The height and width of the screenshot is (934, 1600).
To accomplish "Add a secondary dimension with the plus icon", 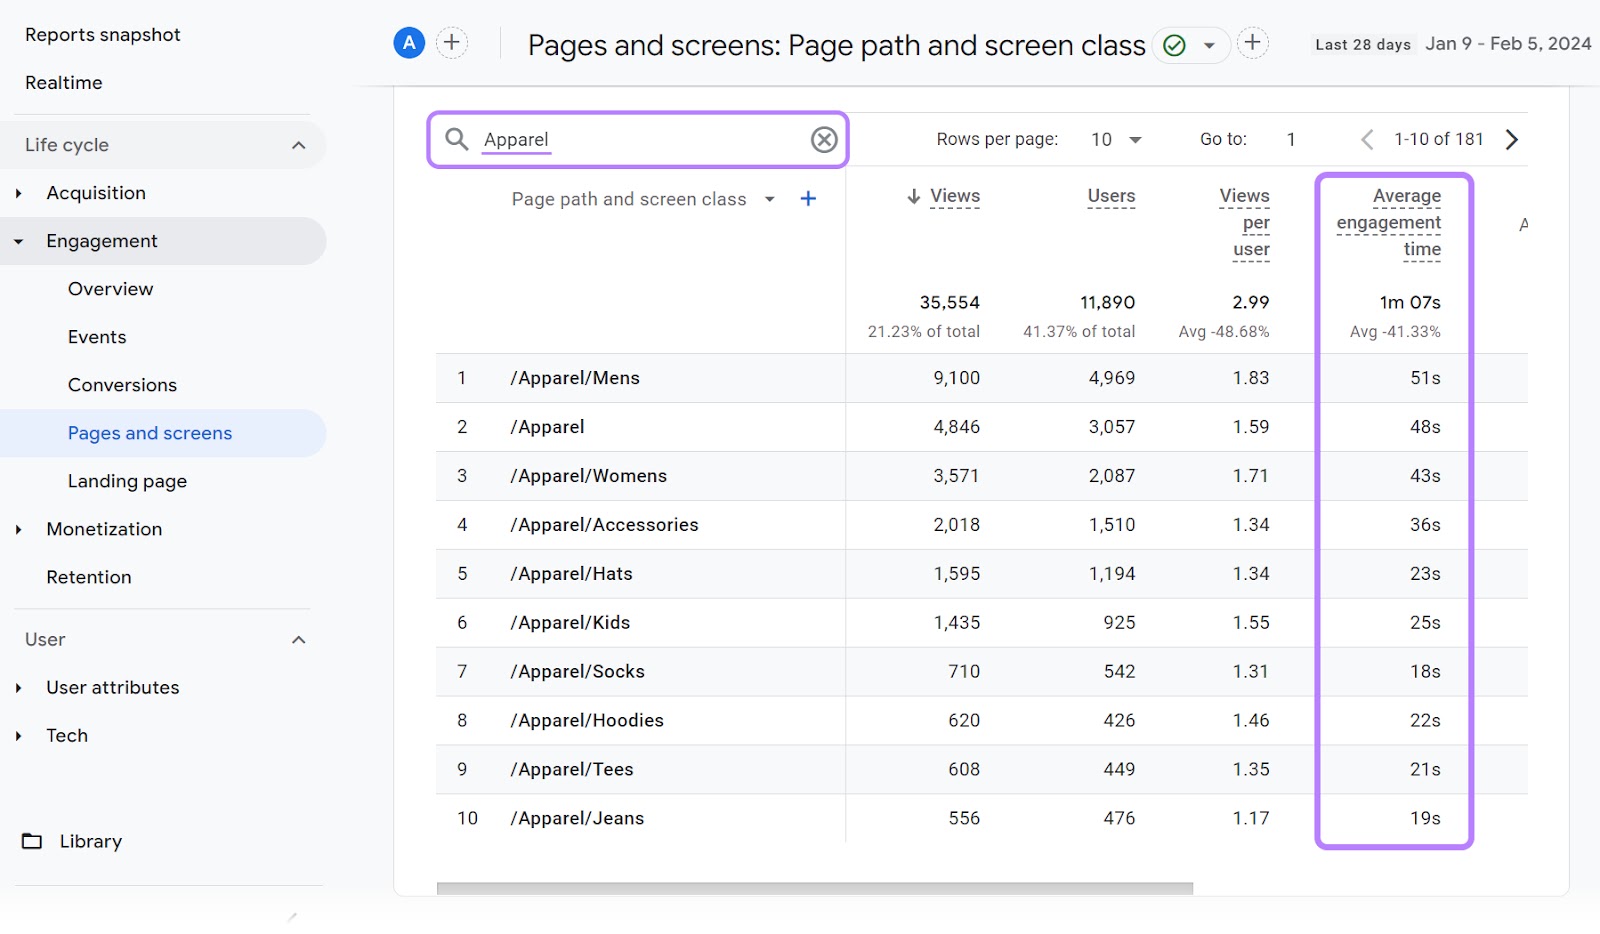I will coord(808,198).
